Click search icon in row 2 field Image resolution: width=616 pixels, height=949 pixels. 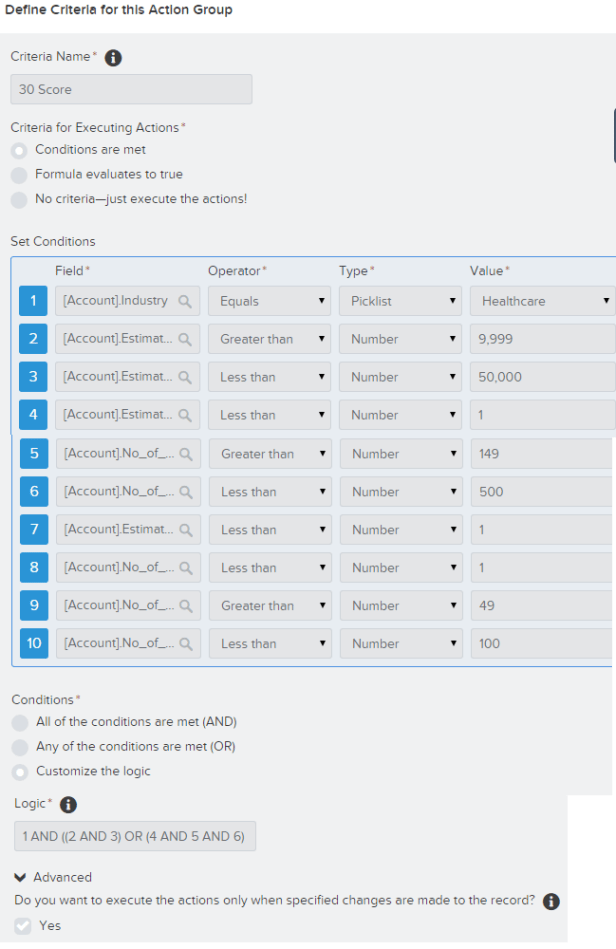click(x=185, y=339)
